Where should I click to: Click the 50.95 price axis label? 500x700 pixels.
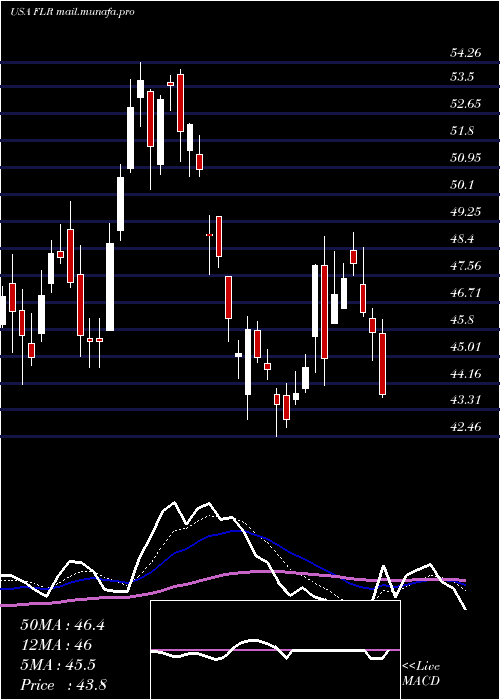466,158
